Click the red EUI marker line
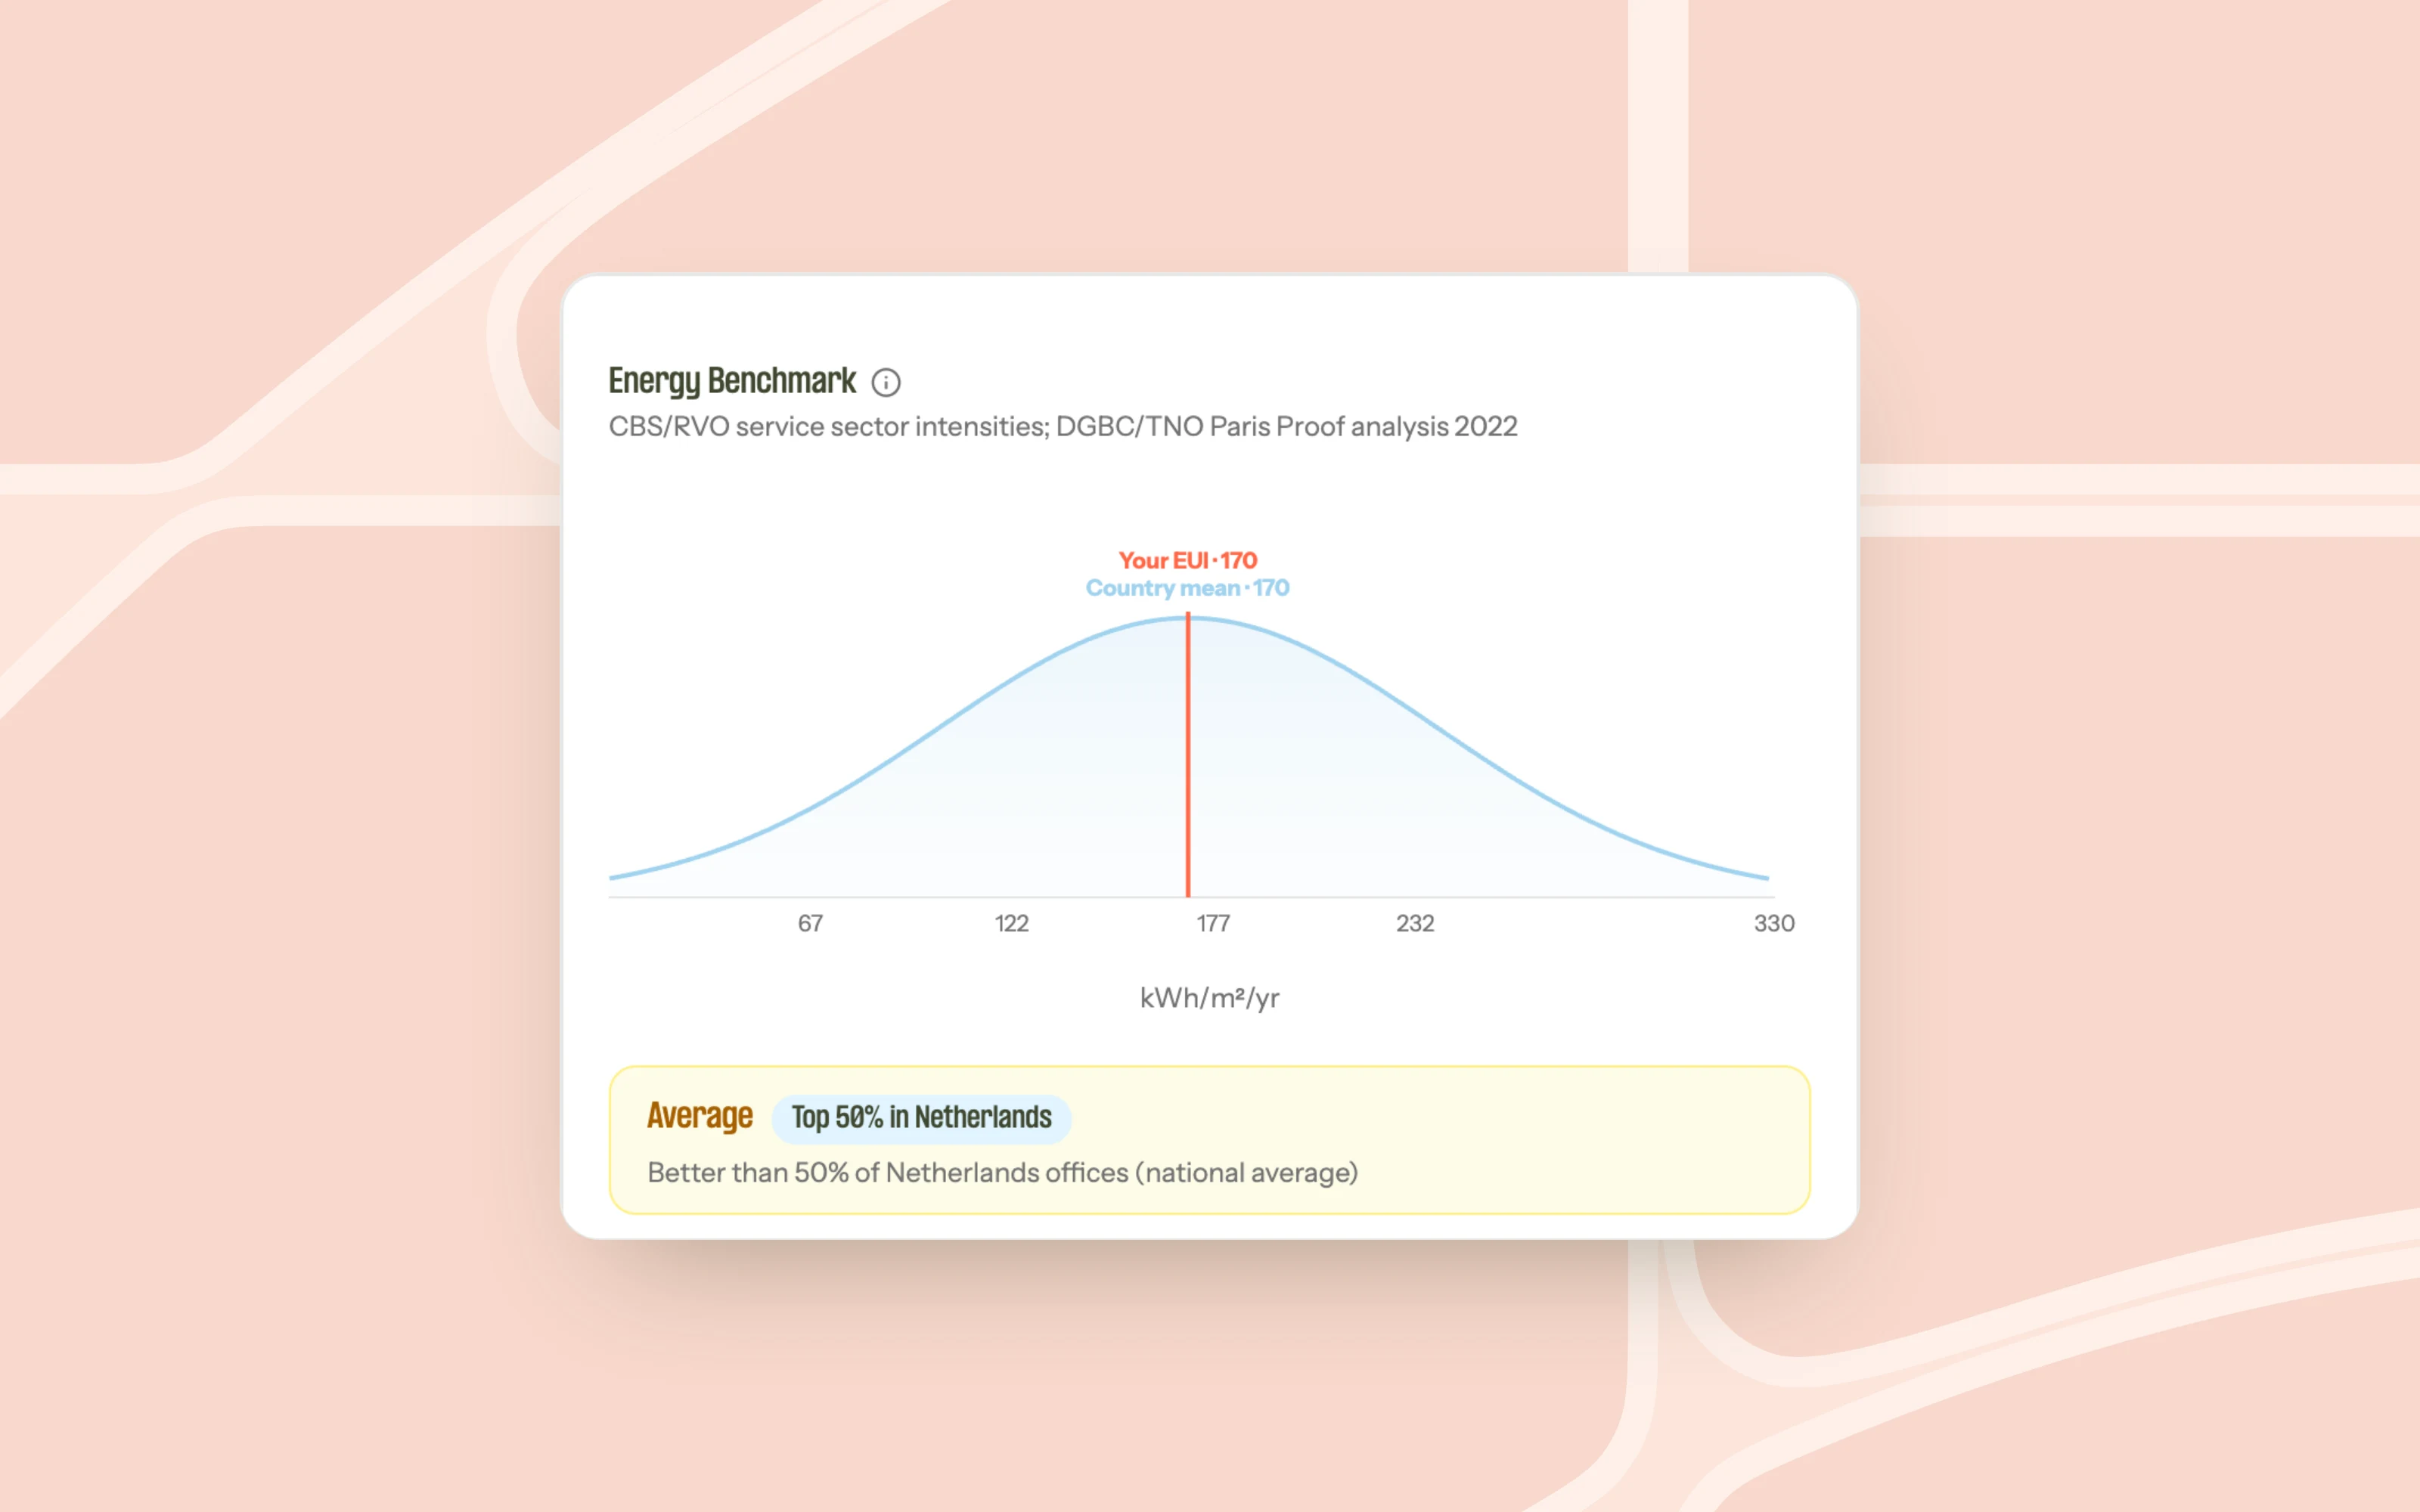 pyautogui.click(x=1188, y=756)
